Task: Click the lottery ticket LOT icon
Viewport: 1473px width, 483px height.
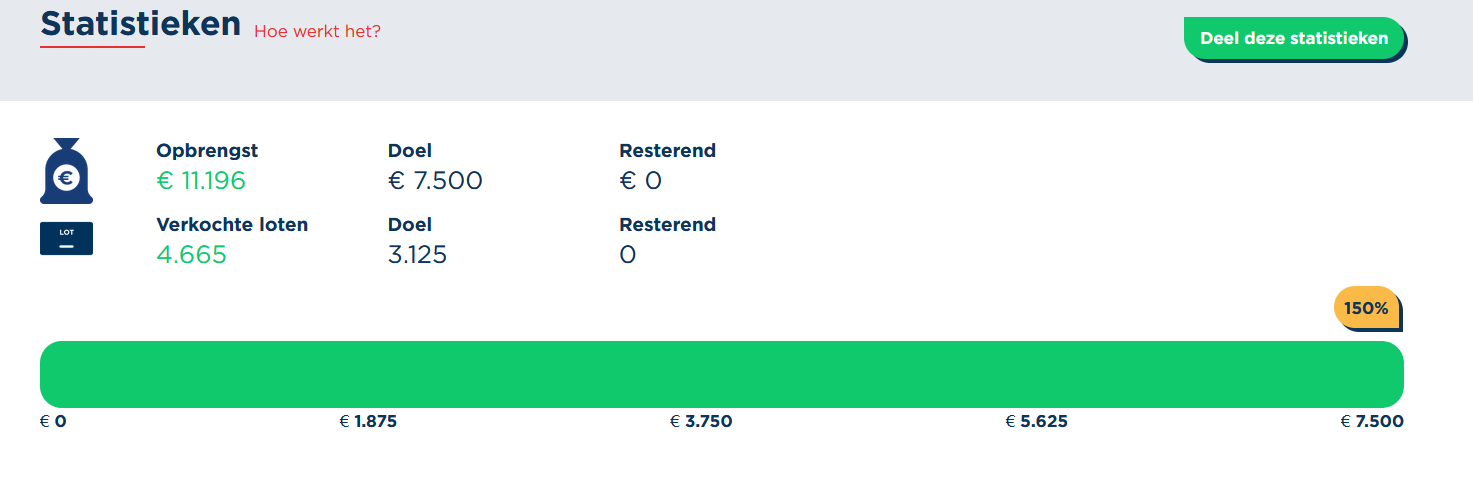Action: tap(66, 238)
